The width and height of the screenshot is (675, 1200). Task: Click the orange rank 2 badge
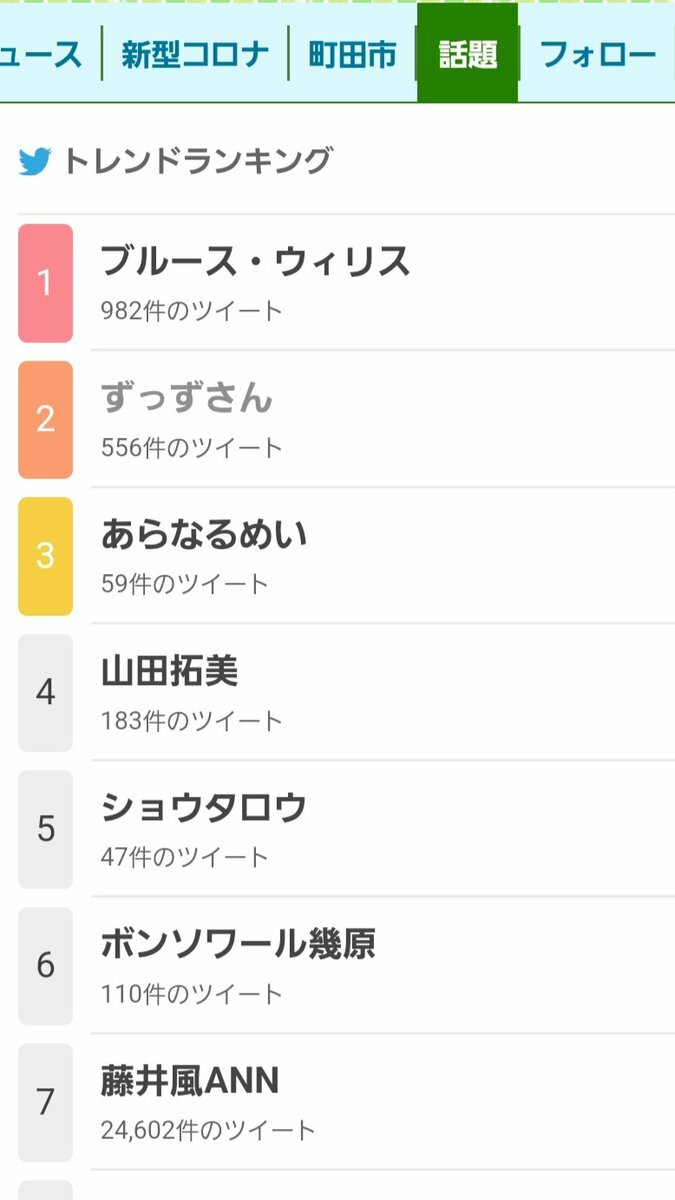click(x=45, y=420)
